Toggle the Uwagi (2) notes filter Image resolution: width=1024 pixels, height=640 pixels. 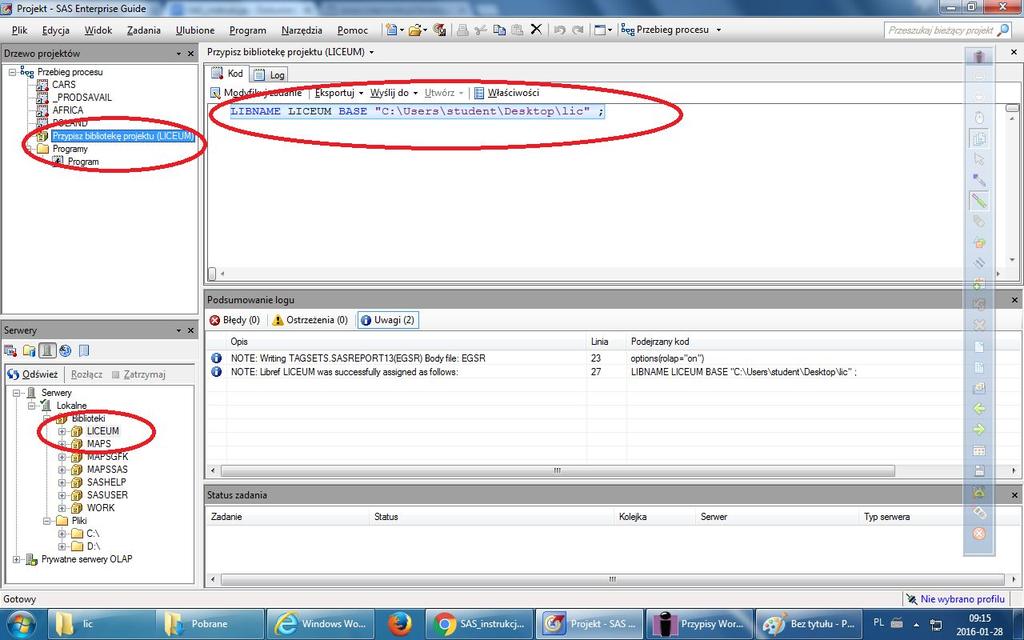click(x=388, y=320)
